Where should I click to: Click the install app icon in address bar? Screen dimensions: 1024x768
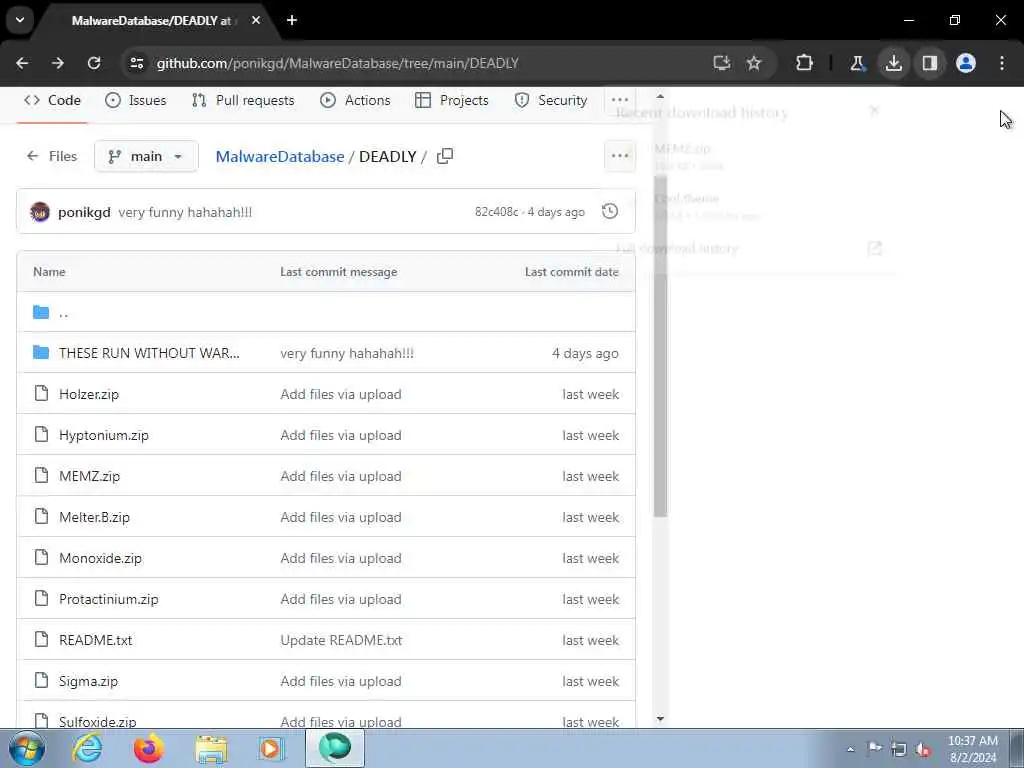[x=722, y=63]
